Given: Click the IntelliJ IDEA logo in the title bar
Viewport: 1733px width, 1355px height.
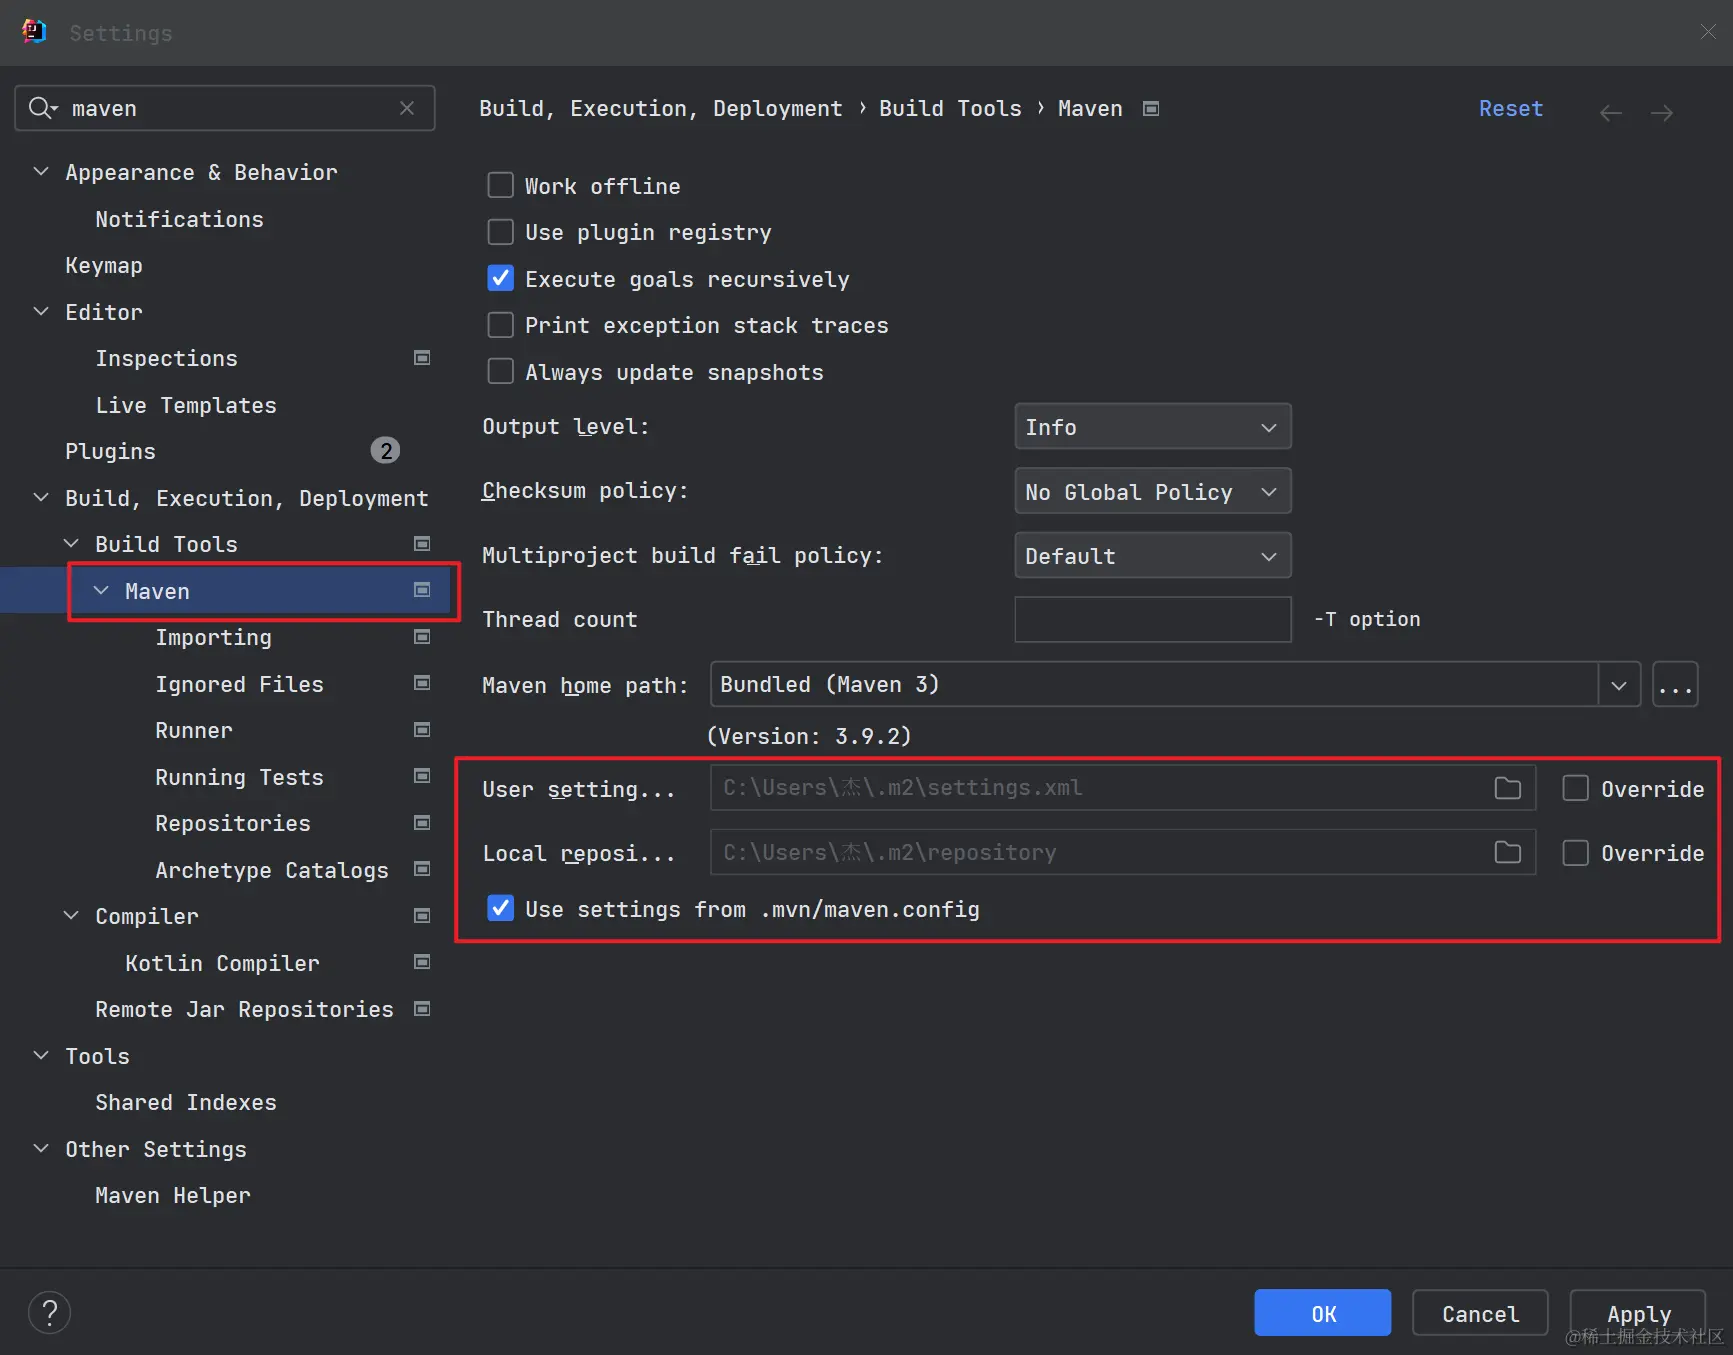Looking at the screenshot, I should tap(34, 32).
